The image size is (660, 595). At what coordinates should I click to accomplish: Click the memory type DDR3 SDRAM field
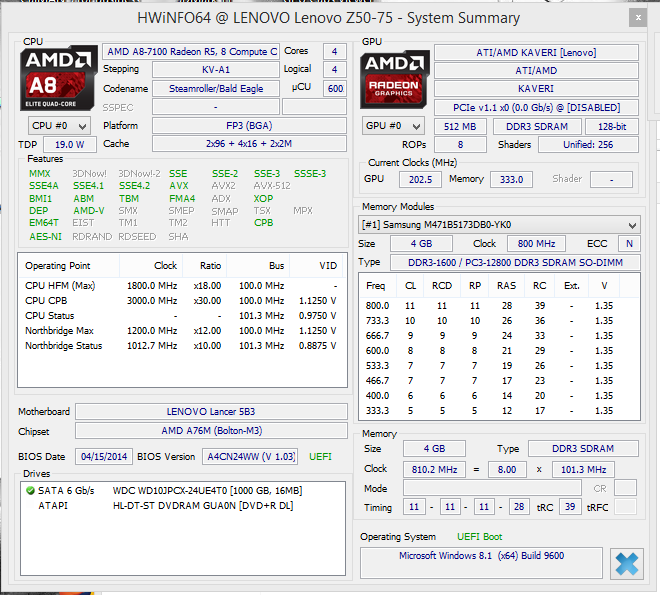[x=583, y=449]
